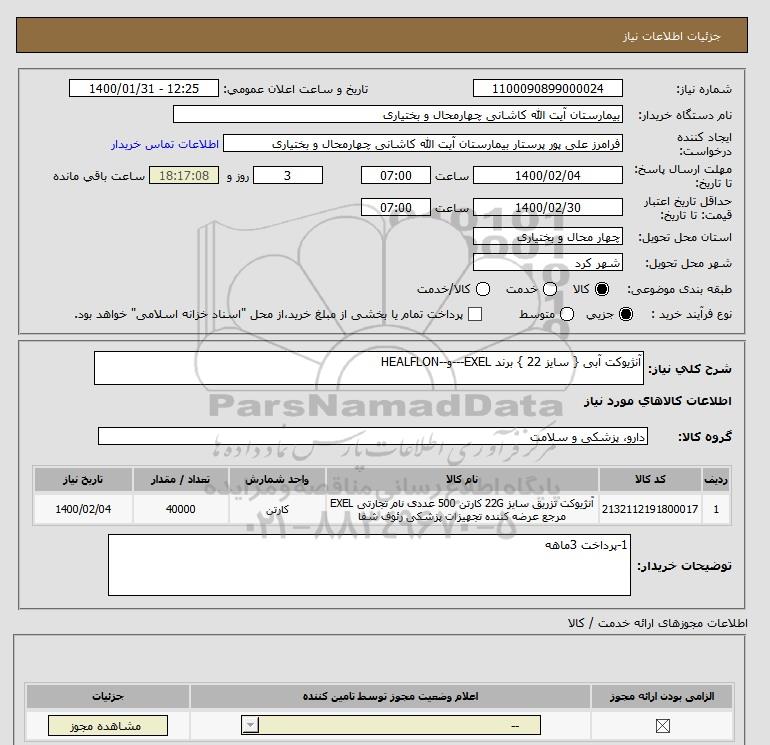
Task: Click the remaining days field showing 3
Action: (x=288, y=175)
